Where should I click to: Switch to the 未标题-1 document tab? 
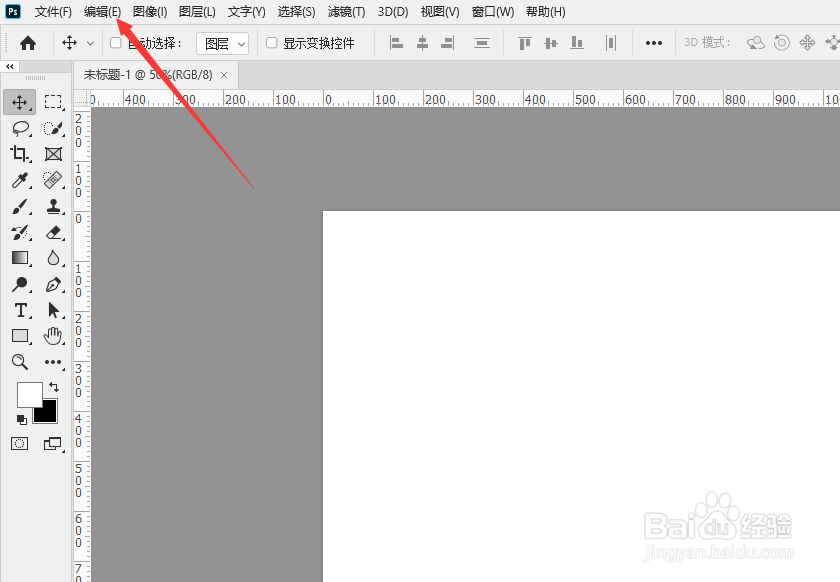click(148, 75)
